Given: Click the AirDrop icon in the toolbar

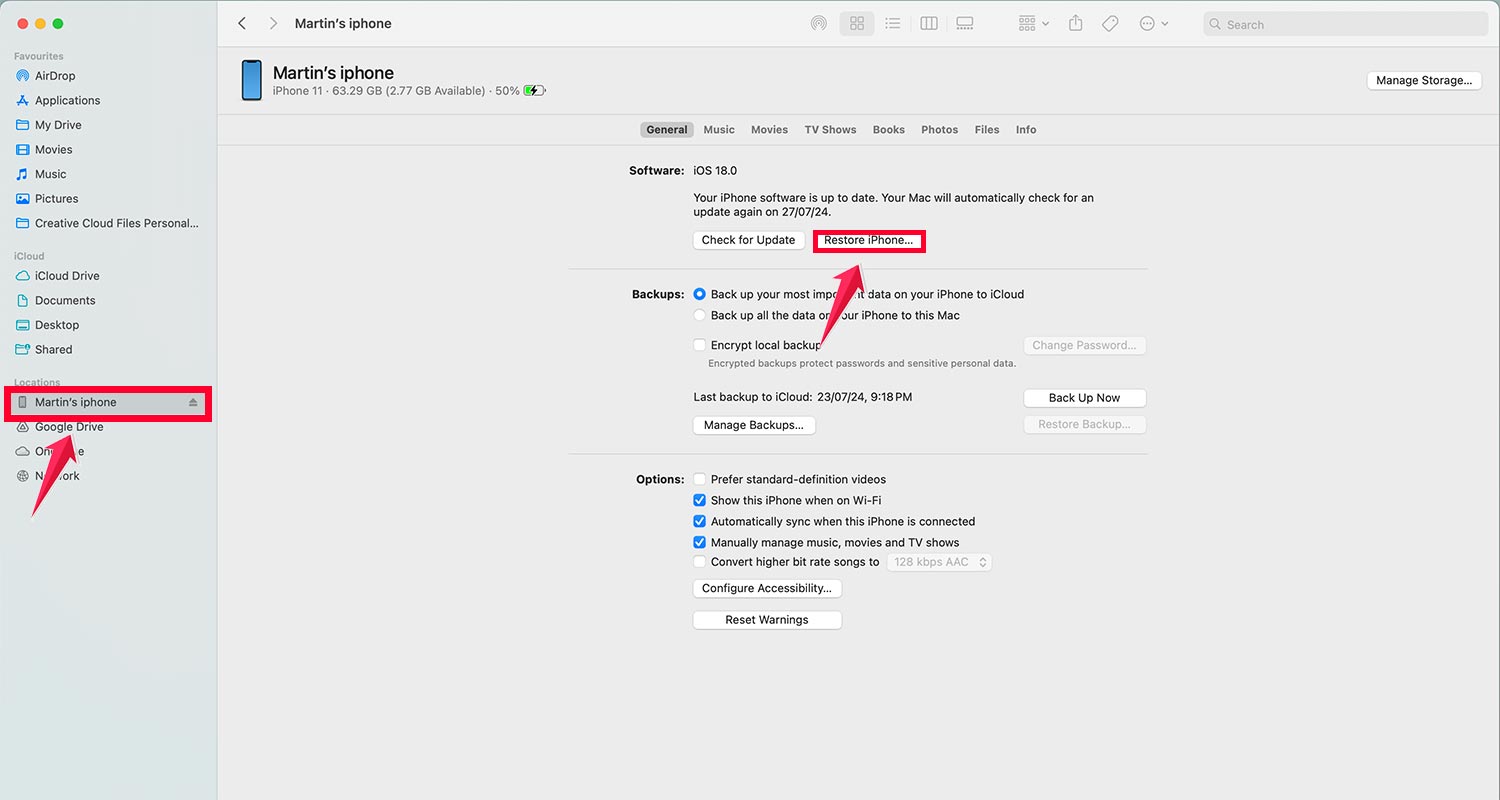Looking at the screenshot, I should [819, 23].
